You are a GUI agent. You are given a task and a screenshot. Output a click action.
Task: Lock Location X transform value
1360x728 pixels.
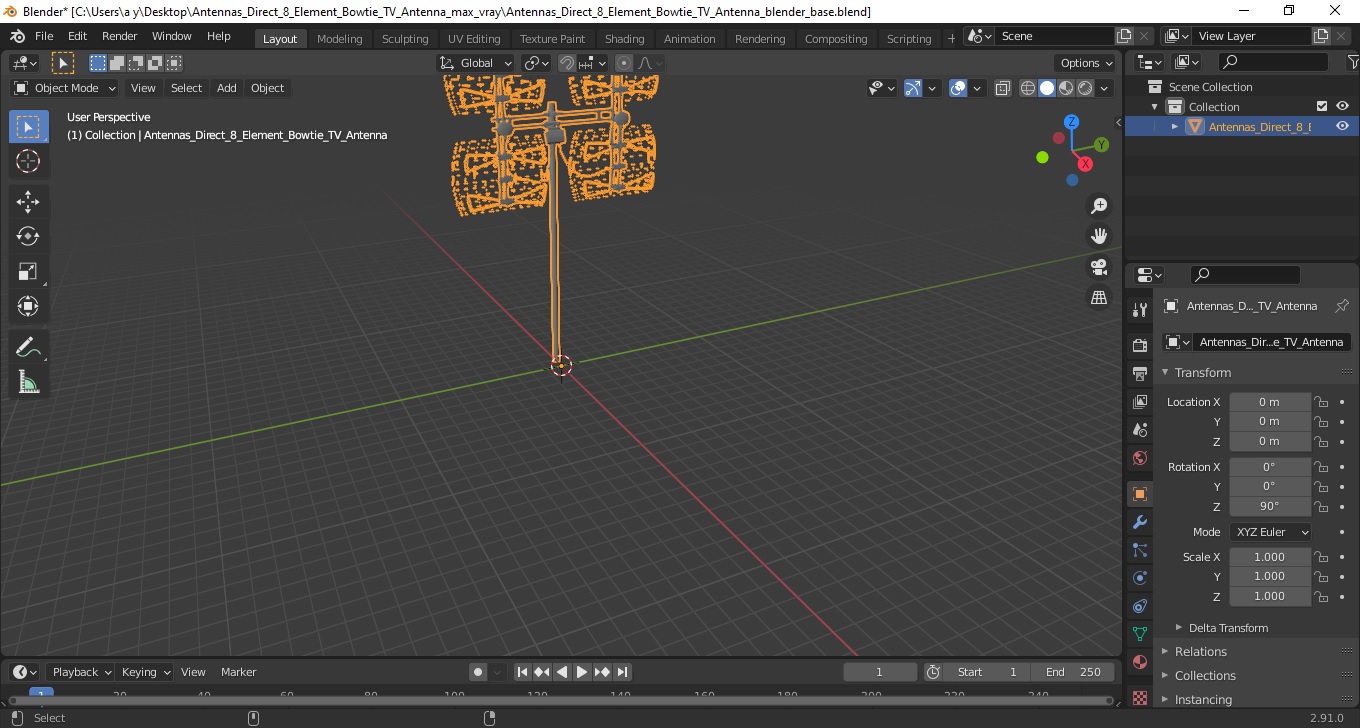pyautogui.click(x=1321, y=402)
